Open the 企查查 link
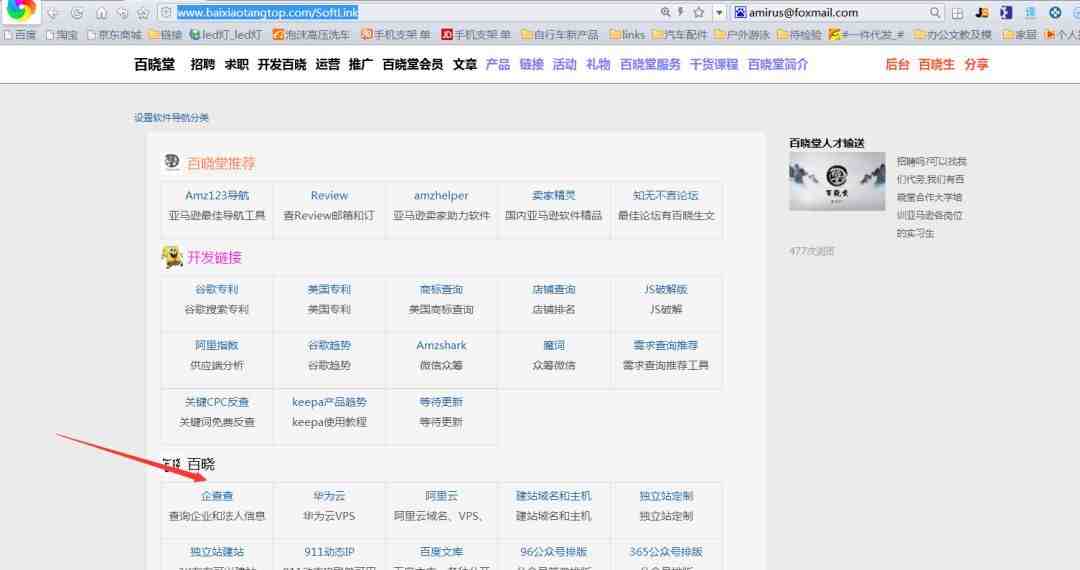 [x=217, y=496]
